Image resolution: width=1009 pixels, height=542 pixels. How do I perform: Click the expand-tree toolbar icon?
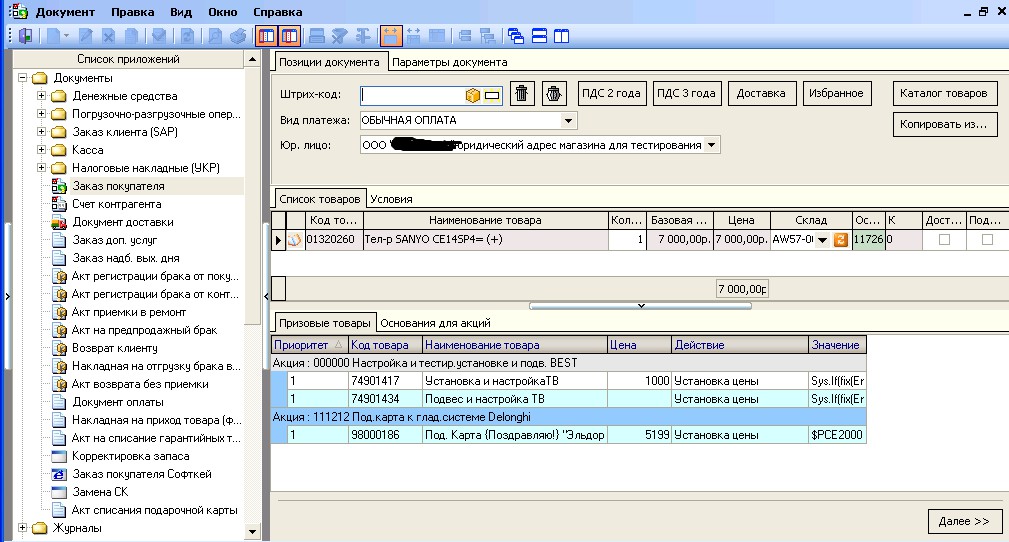click(488, 36)
